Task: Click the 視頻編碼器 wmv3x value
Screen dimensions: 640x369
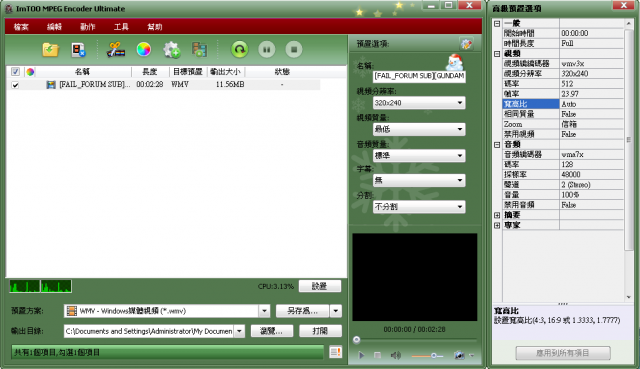Action: point(591,64)
